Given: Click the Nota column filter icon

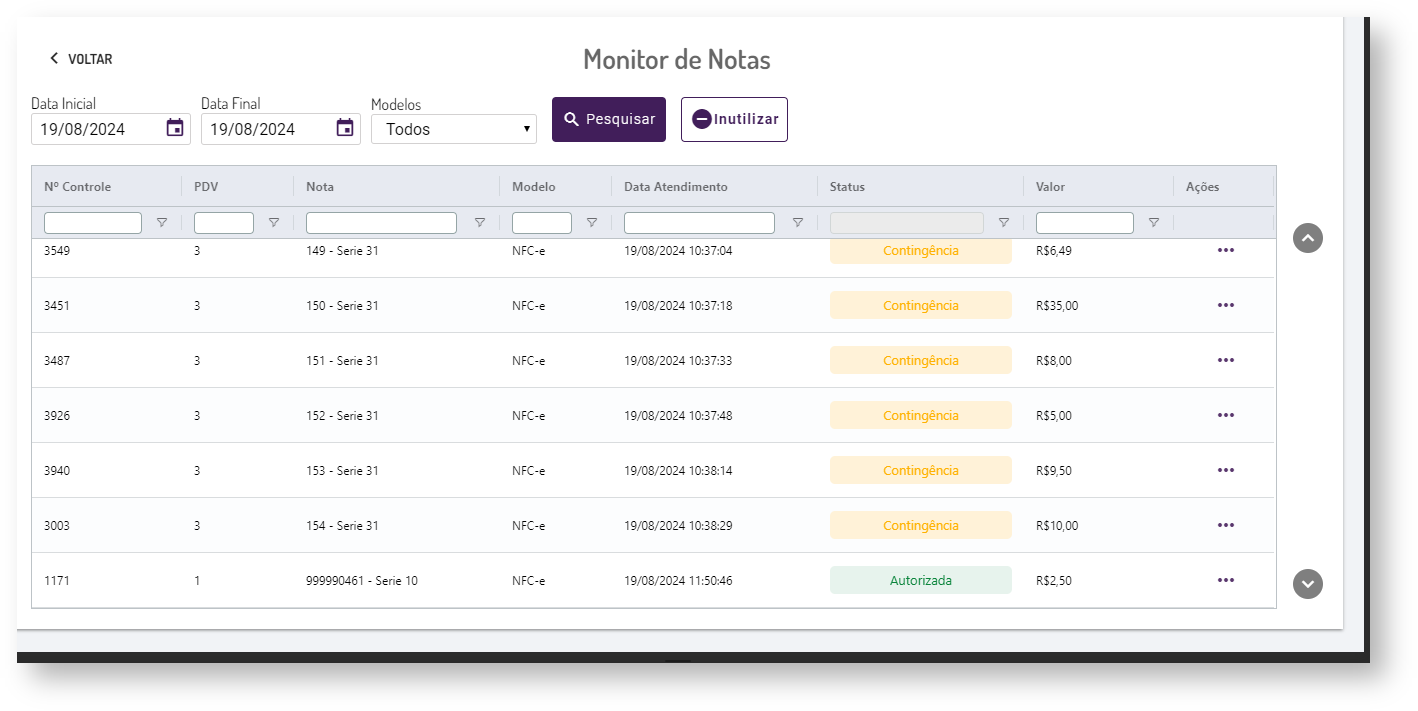Looking at the screenshot, I should click(480, 223).
